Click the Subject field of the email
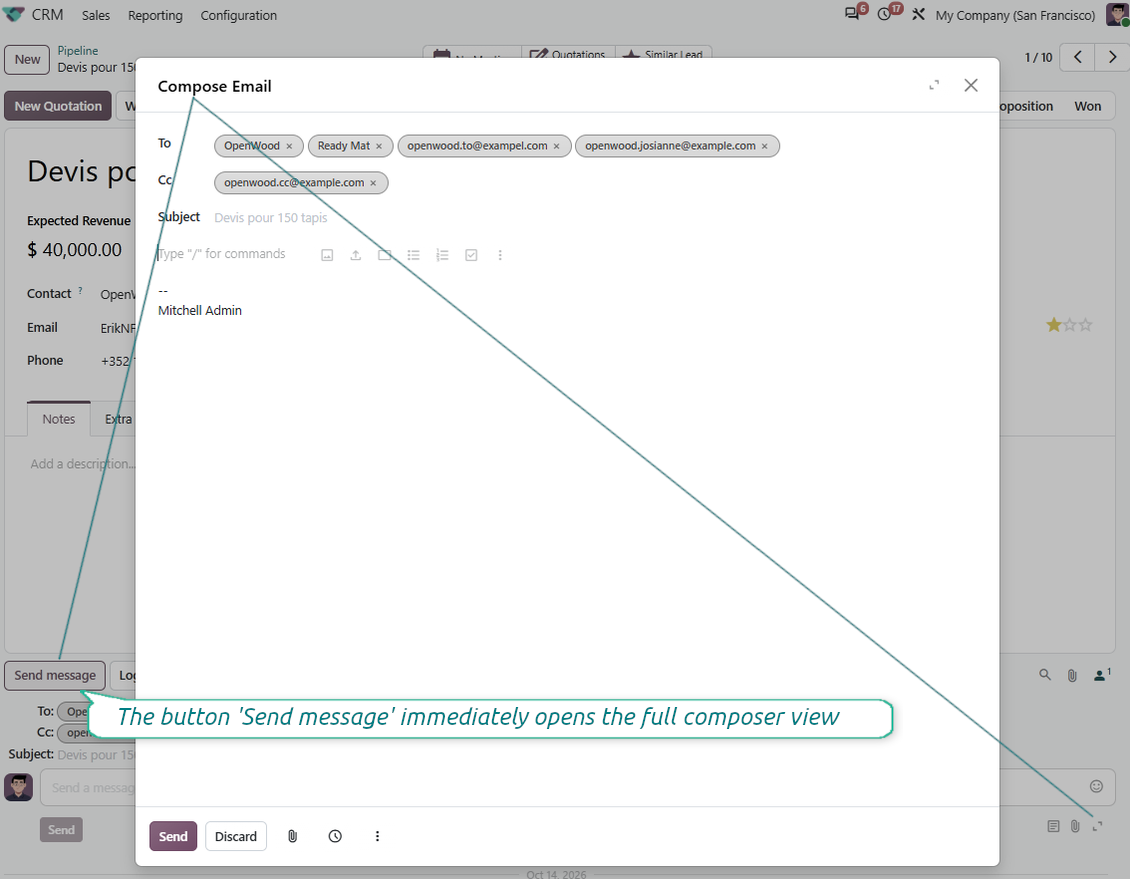This screenshot has width=1130, height=879. pos(595,218)
